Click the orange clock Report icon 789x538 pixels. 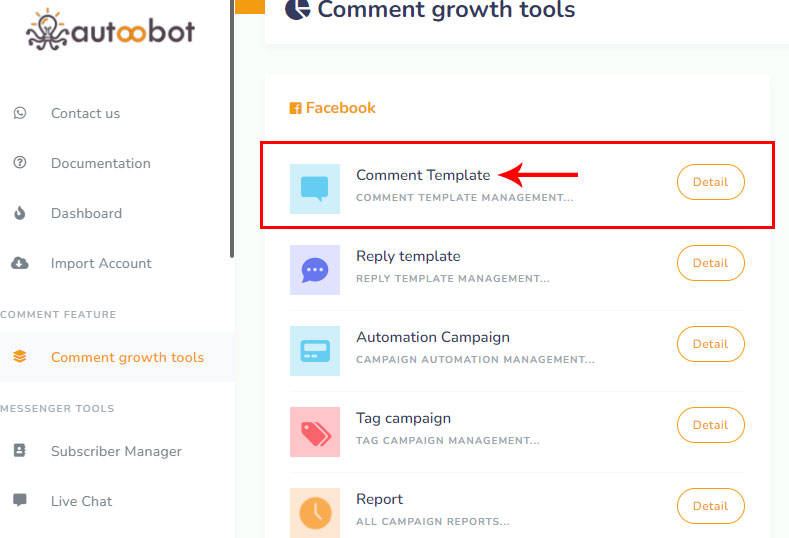click(x=315, y=512)
